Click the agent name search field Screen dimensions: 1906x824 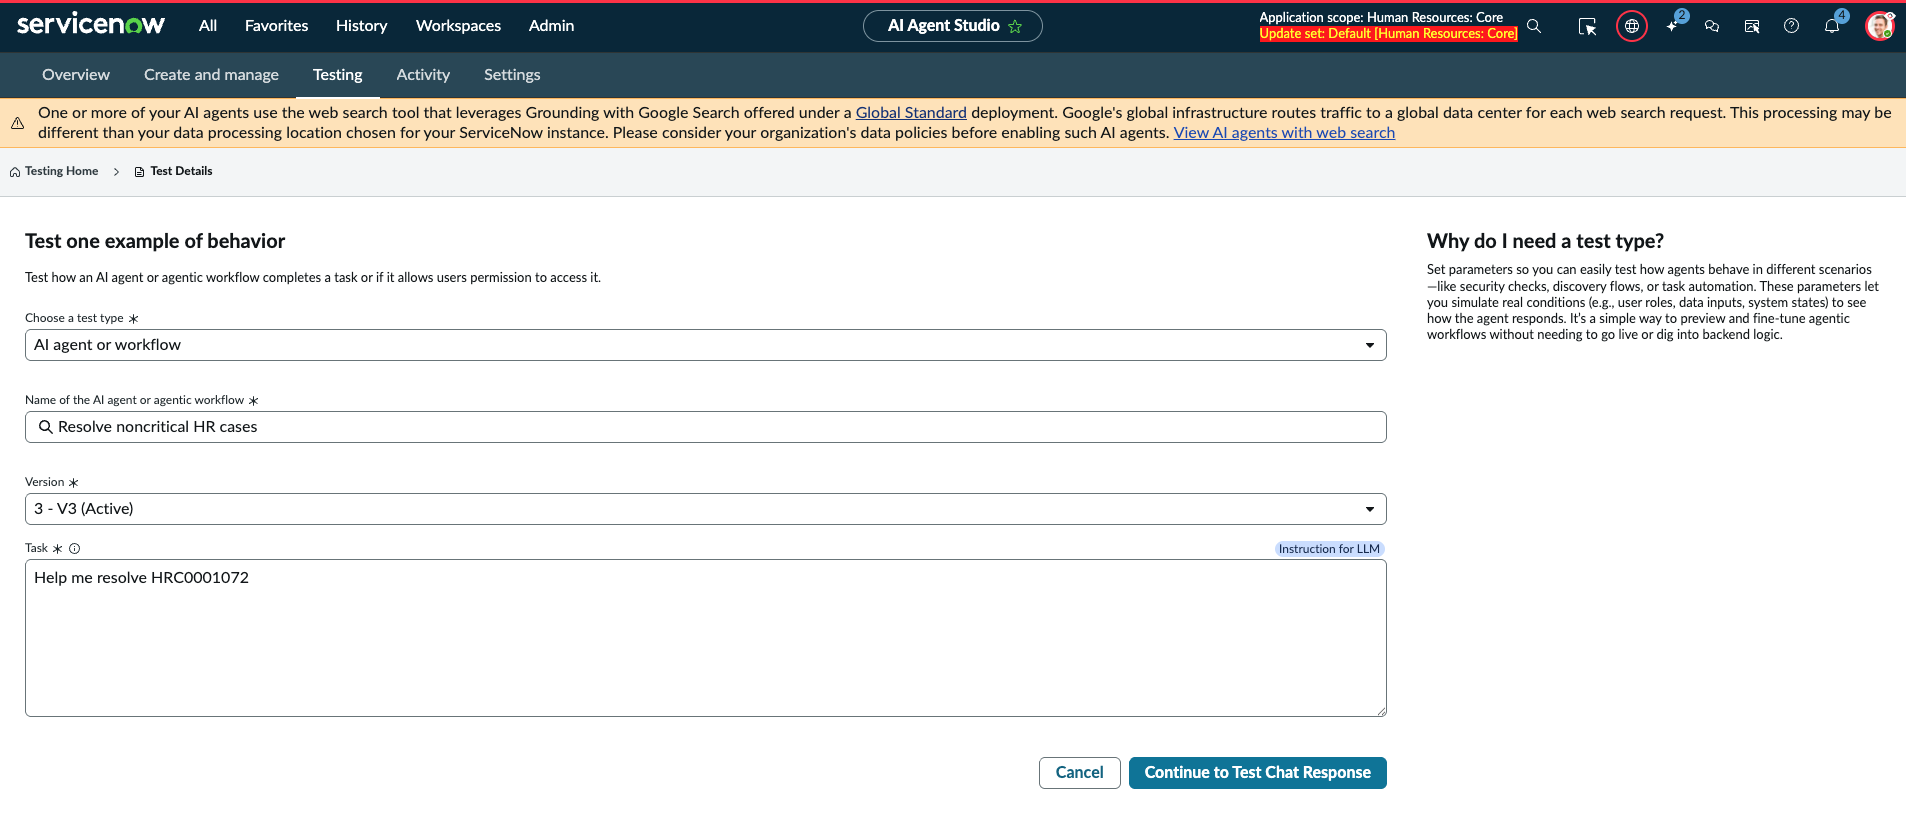tap(705, 427)
